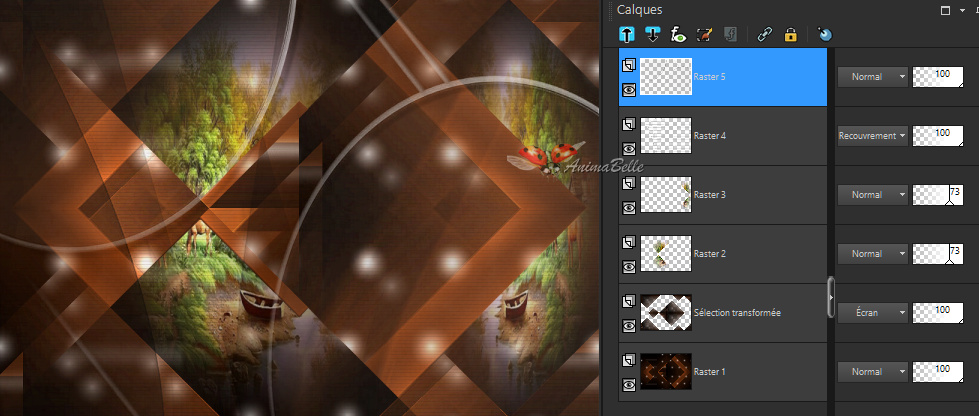Open the Recouvrement blend mode dropdown
The image size is (979, 416).
pos(872,136)
